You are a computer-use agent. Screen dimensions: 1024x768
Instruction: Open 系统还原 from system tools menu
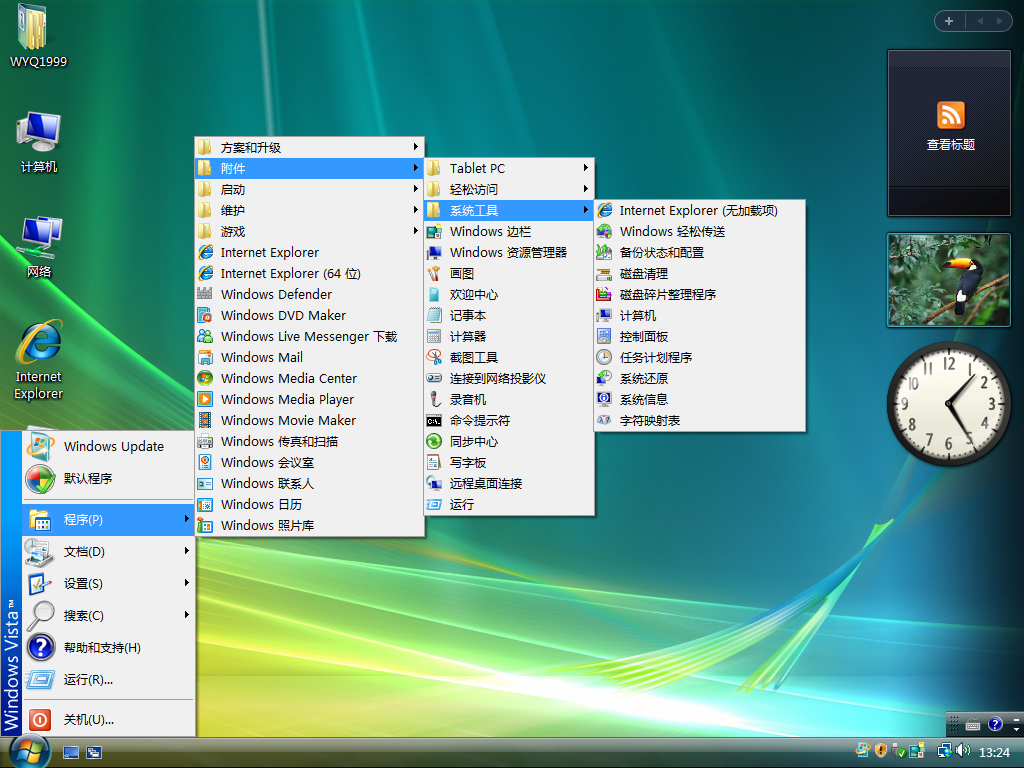click(x=644, y=378)
